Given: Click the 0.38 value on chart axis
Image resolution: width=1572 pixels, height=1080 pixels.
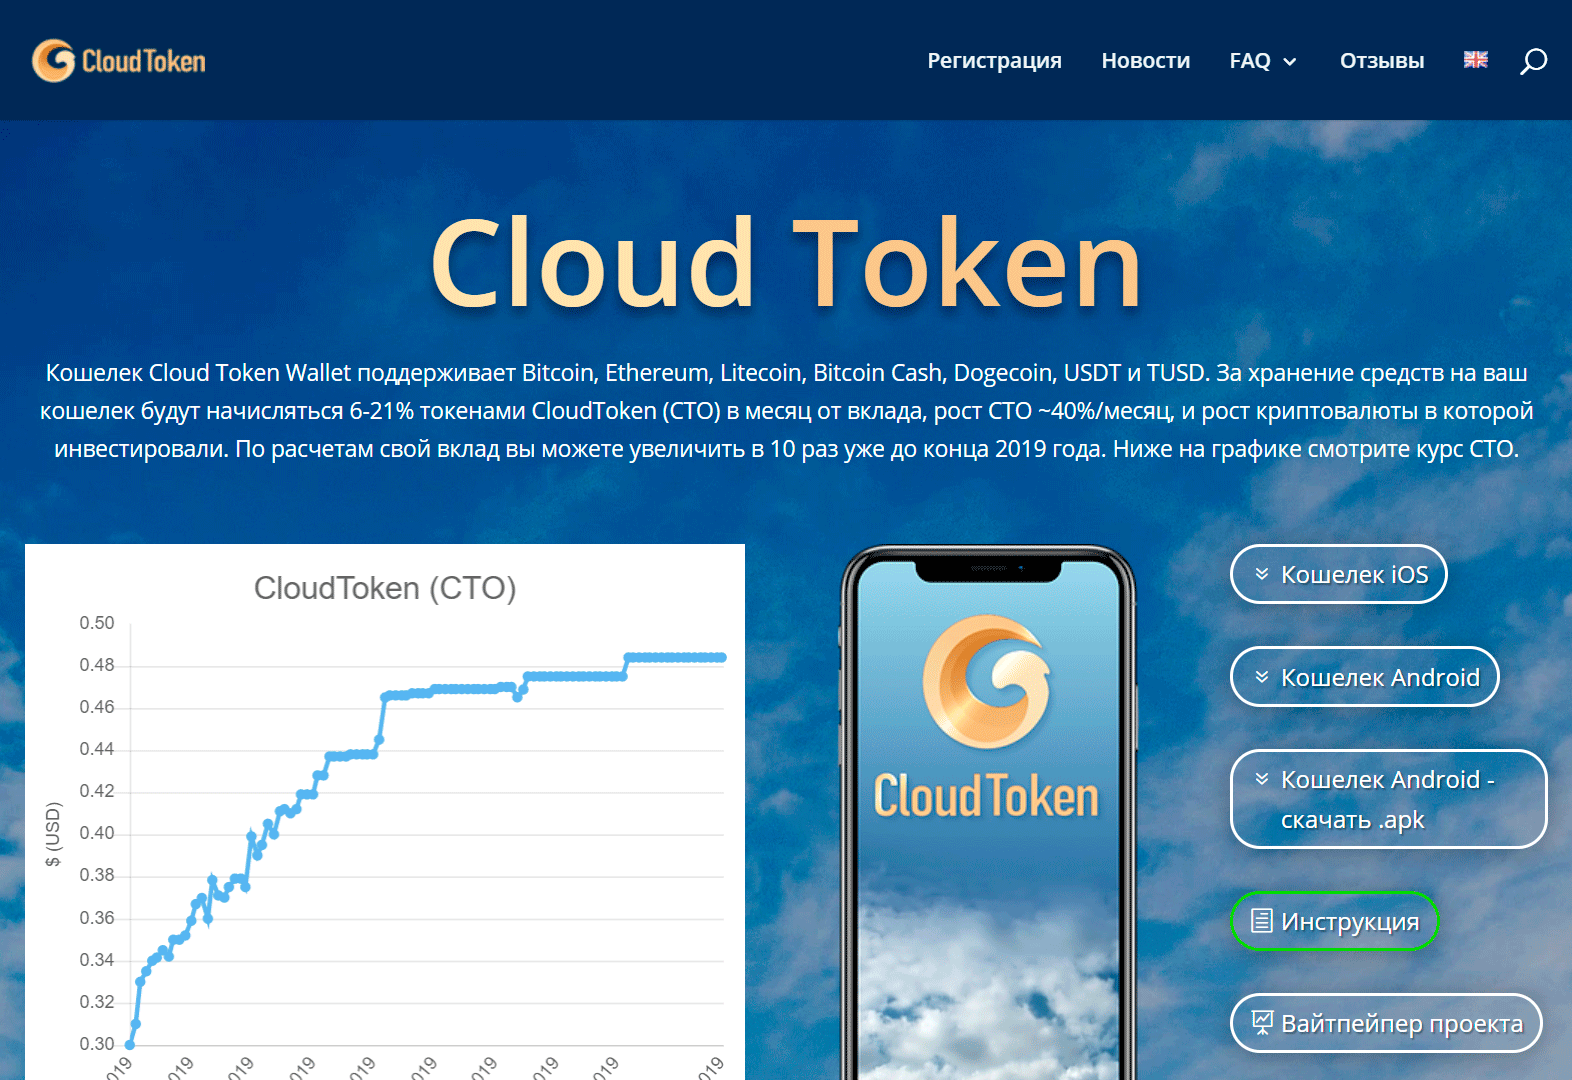Looking at the screenshot, I should pyautogui.click(x=97, y=875).
